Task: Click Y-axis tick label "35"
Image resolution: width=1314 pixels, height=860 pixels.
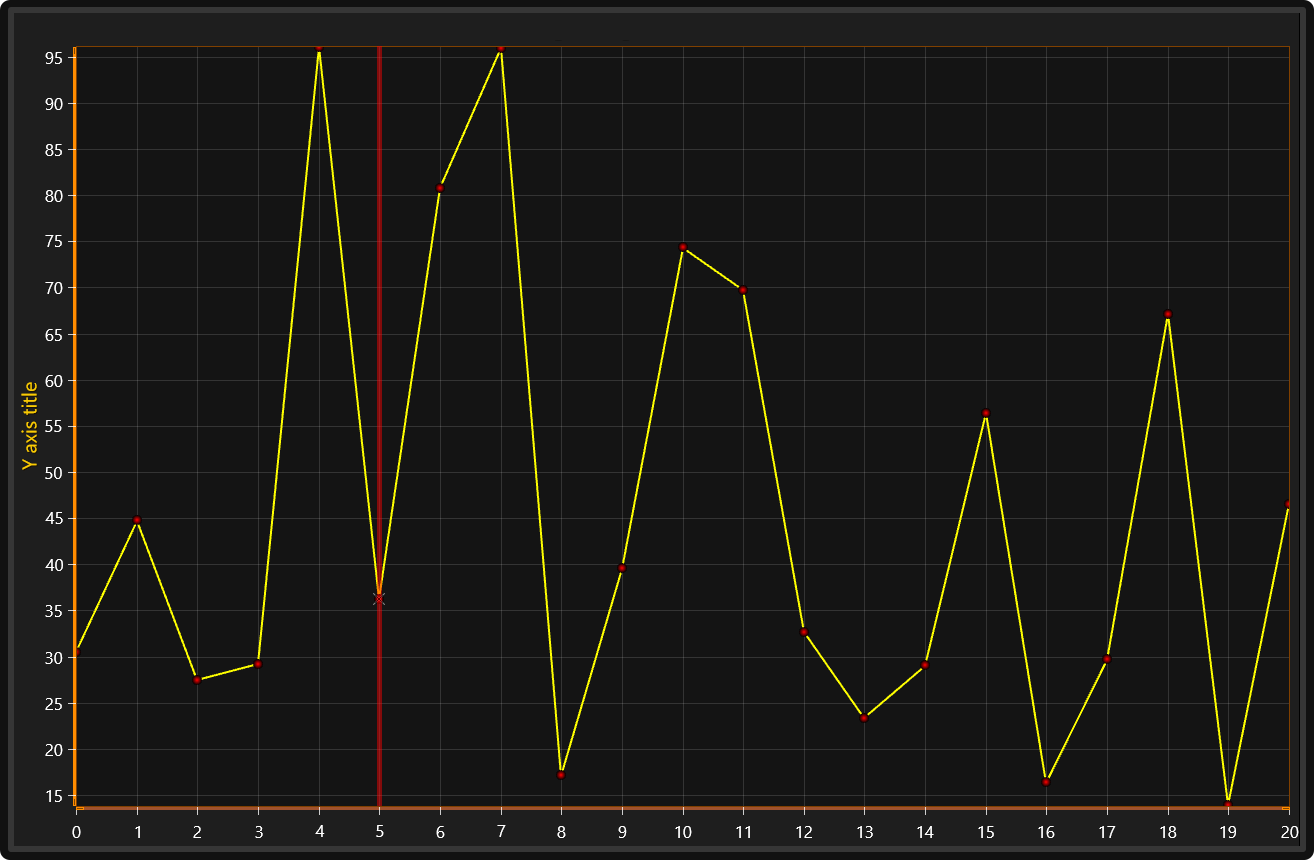Action: click(x=54, y=611)
